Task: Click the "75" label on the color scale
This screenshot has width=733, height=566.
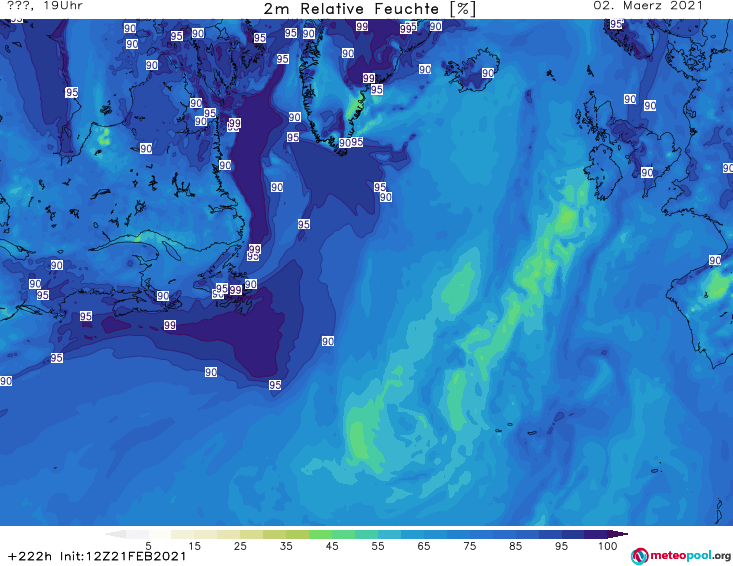Action: (470, 546)
